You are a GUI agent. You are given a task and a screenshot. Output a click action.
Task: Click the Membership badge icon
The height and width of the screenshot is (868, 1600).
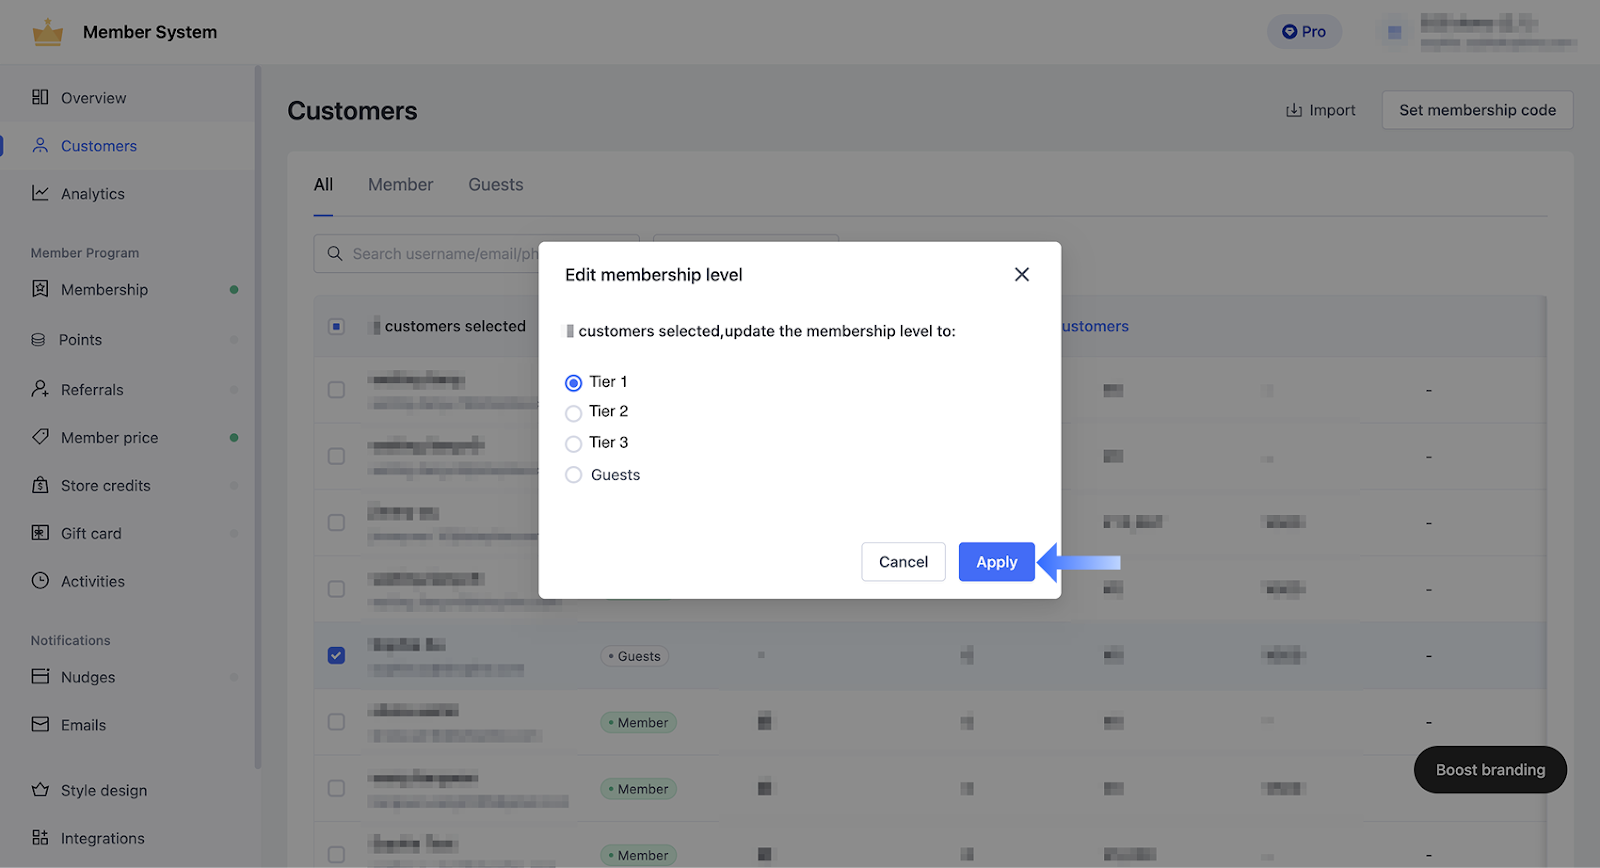coord(40,289)
